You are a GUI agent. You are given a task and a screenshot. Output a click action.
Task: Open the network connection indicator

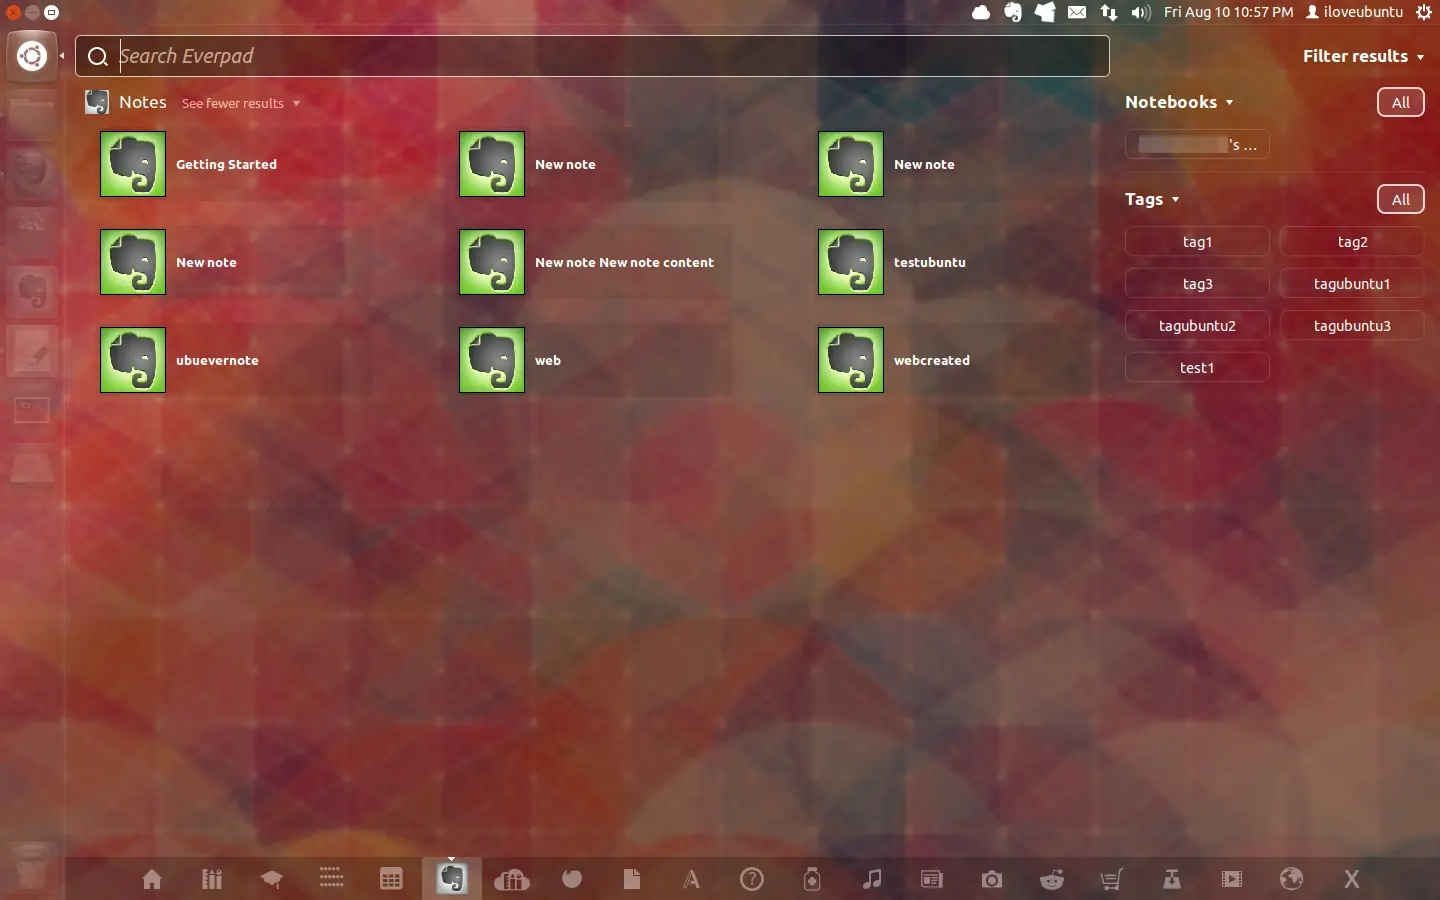[x=1109, y=12]
